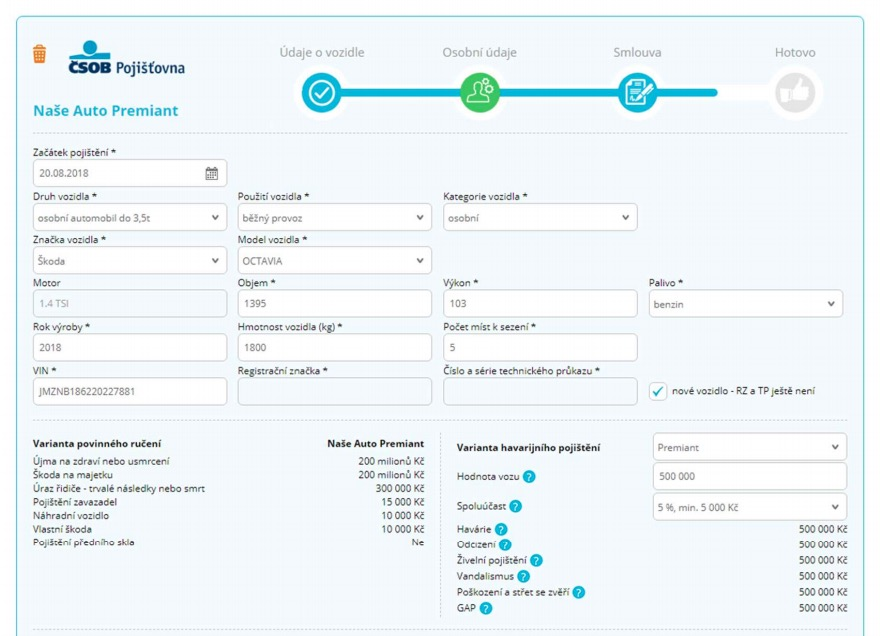880x636 pixels.
Task: Click the Motor field with 1.4 TSI
Action: click(x=130, y=304)
